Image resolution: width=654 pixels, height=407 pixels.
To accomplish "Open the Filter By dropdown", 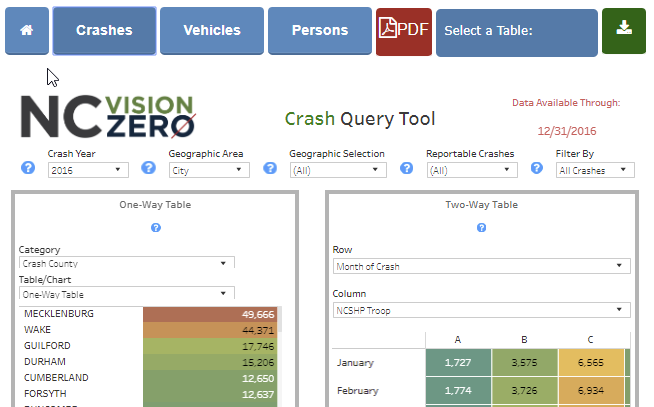I will pos(594,171).
